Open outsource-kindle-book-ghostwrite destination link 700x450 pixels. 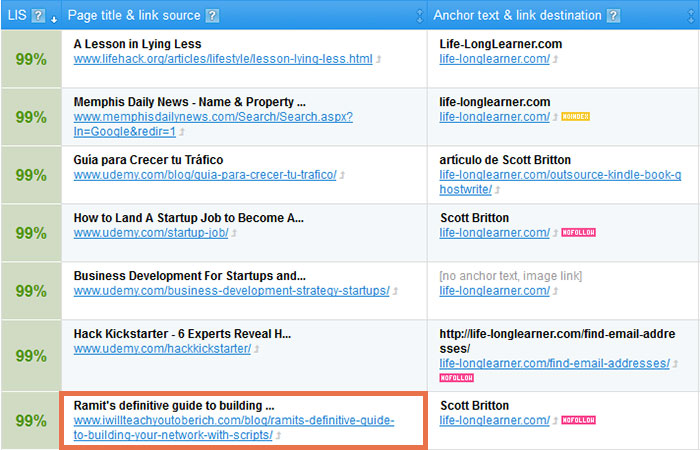560,182
